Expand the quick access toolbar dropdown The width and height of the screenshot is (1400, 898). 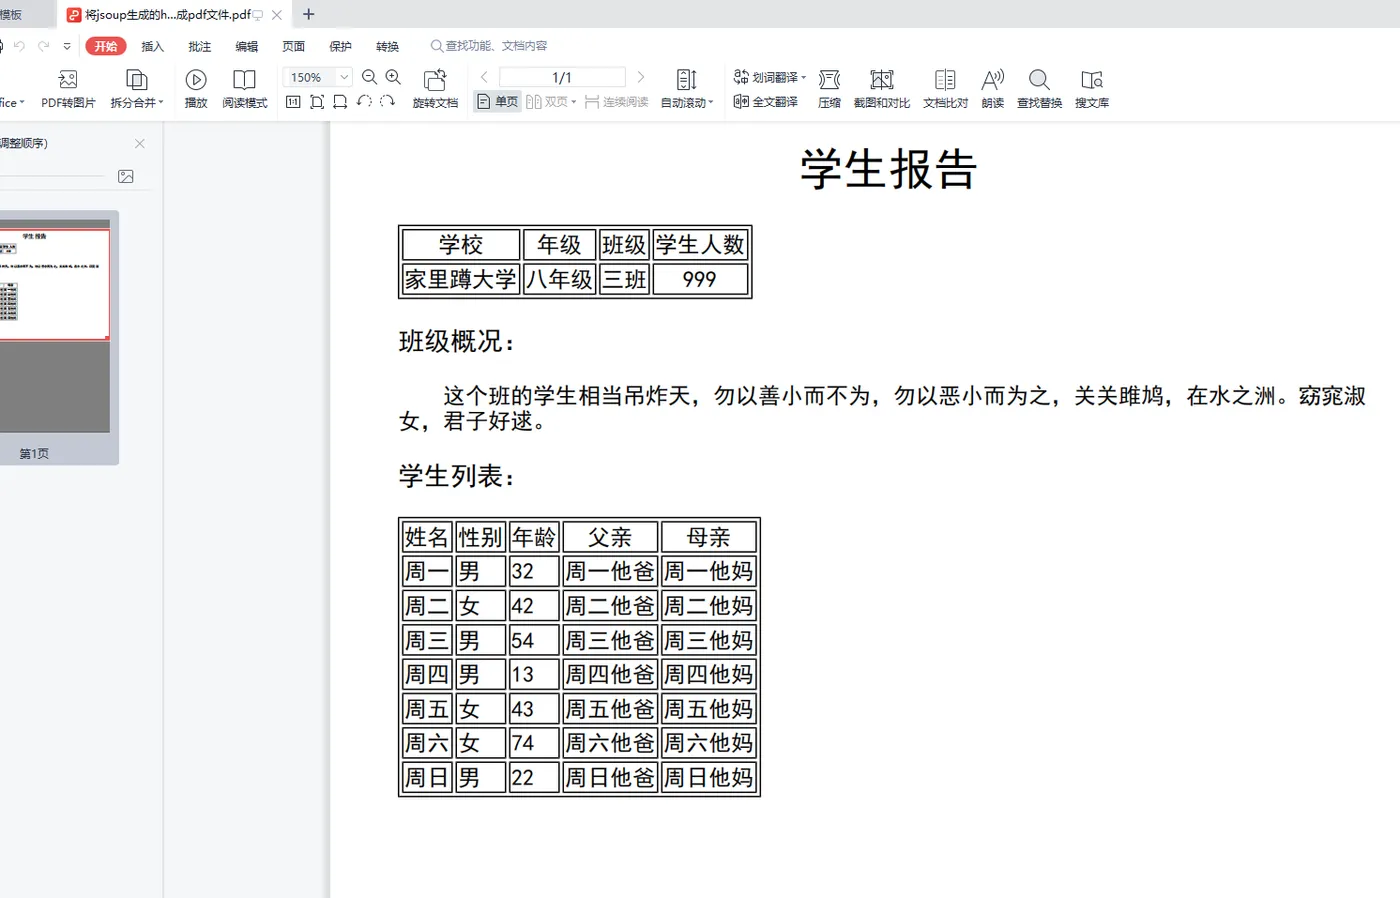(x=67, y=46)
